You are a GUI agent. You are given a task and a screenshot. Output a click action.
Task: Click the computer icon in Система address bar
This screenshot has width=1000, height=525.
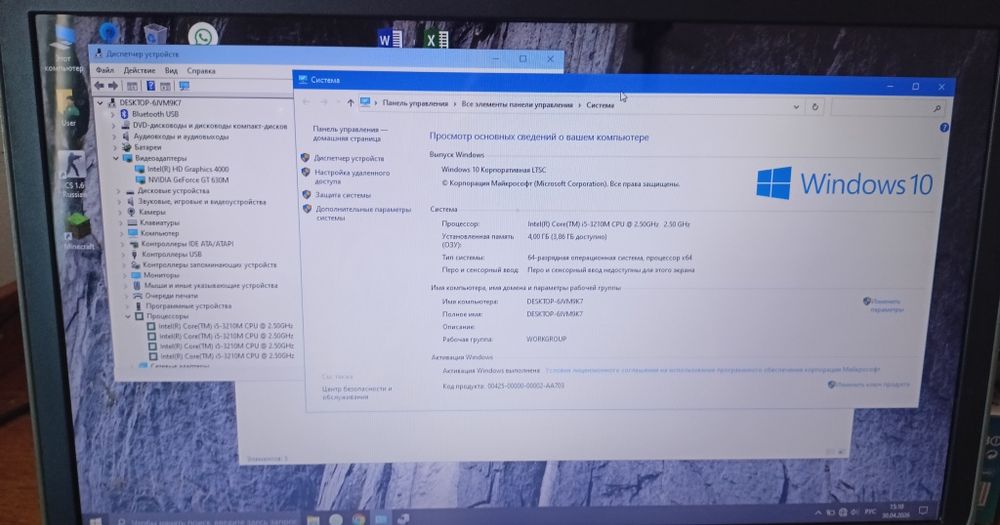tap(365, 103)
